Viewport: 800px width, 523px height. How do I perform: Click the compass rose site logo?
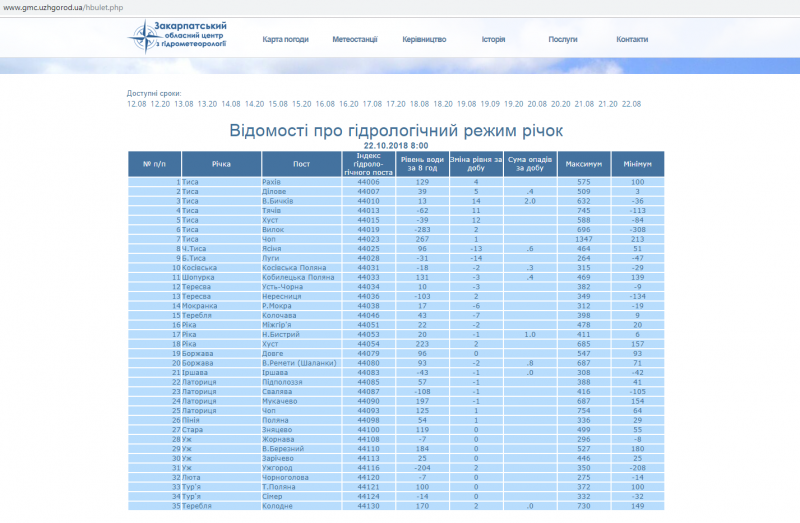(144, 38)
